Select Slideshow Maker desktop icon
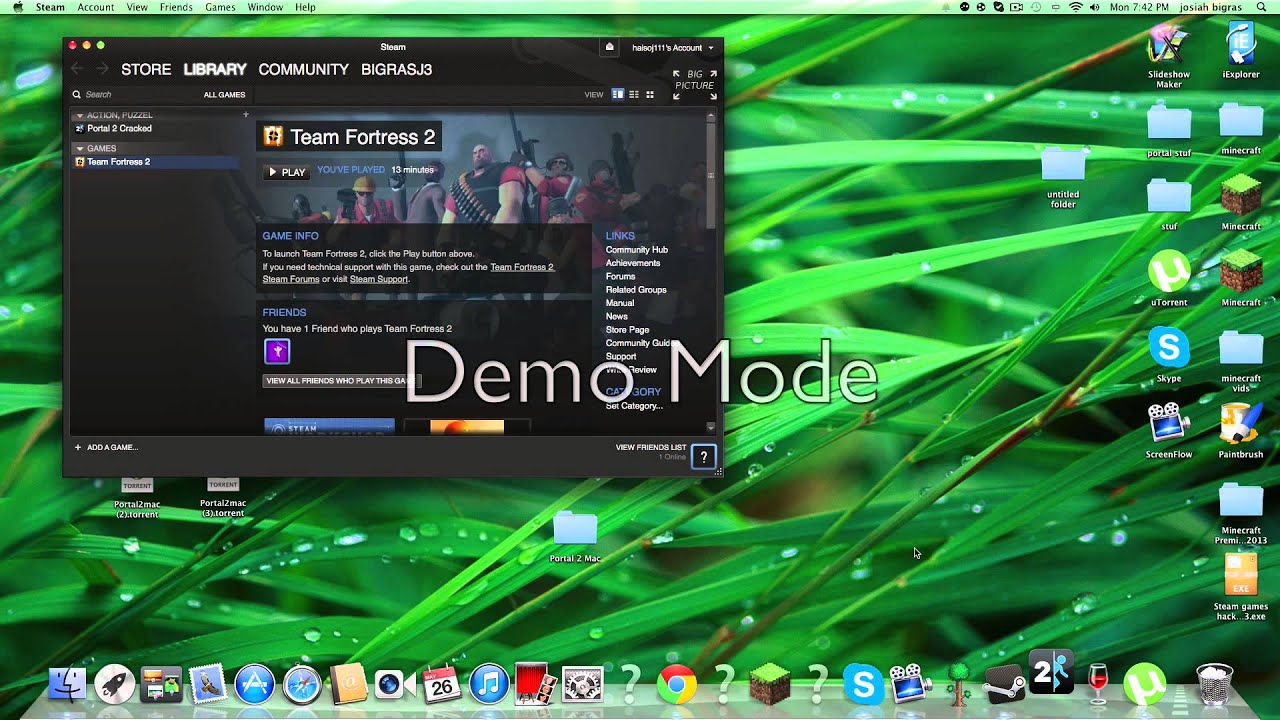The image size is (1280, 720). (x=1169, y=55)
